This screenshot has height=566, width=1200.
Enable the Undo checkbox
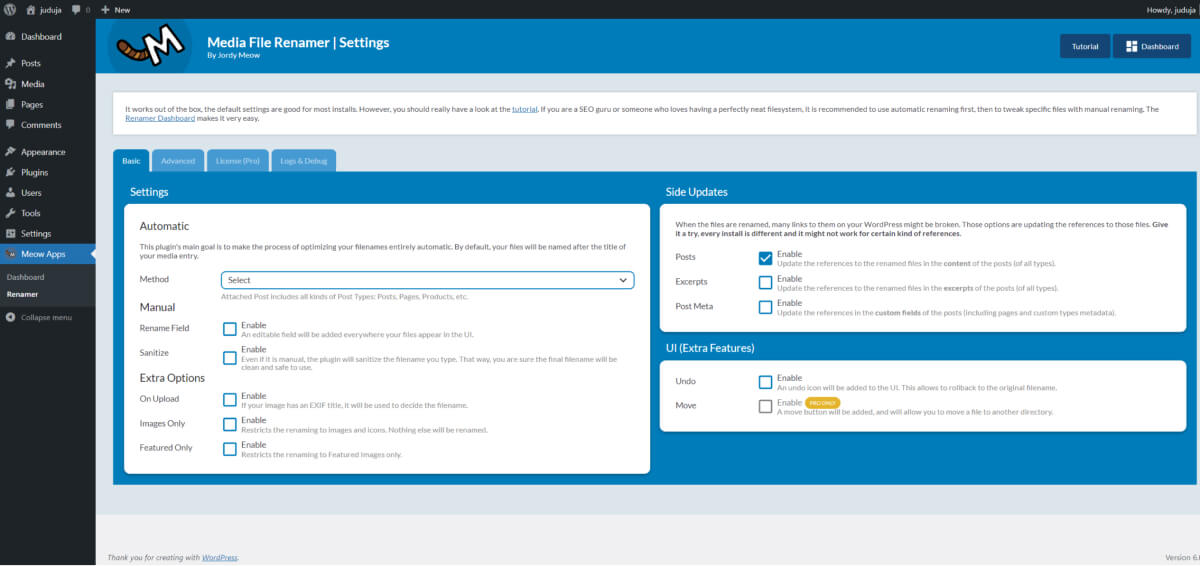click(765, 382)
